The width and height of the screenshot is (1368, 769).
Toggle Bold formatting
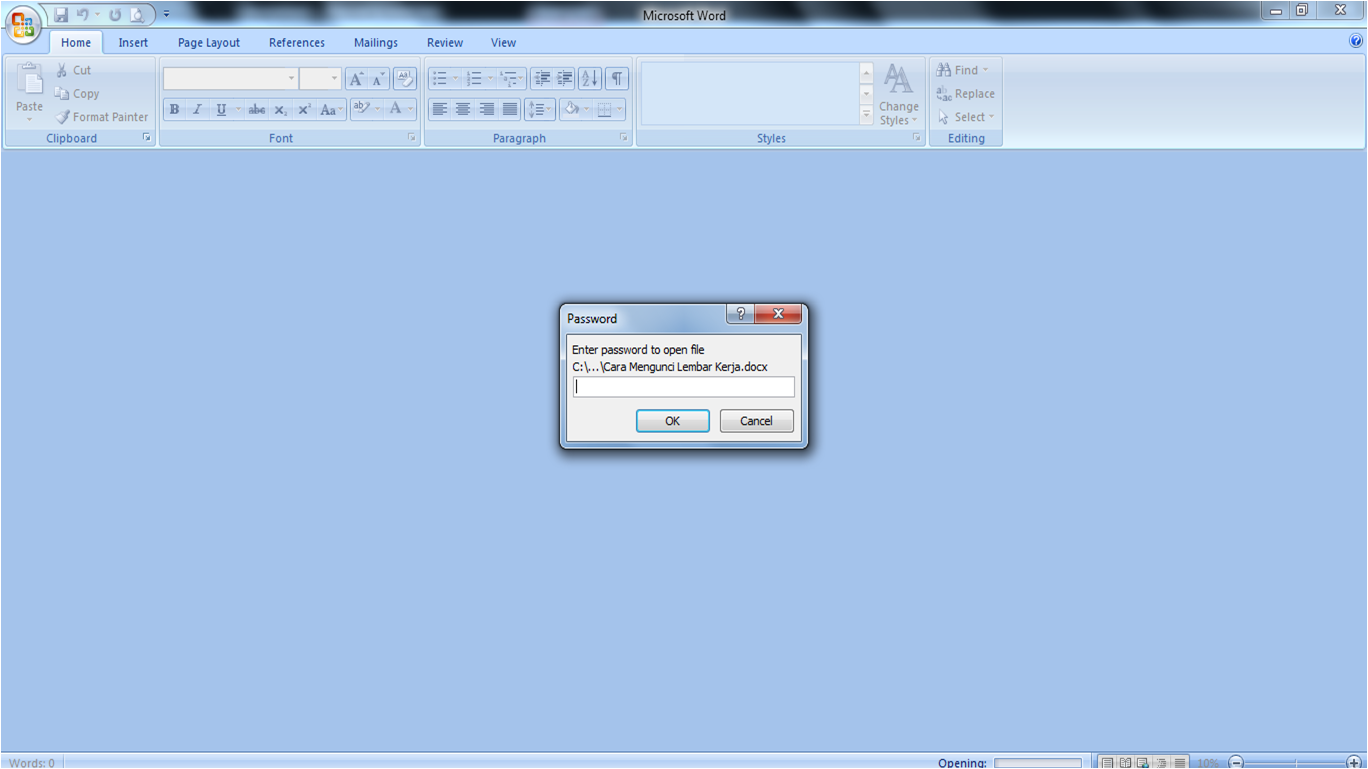[x=174, y=109]
